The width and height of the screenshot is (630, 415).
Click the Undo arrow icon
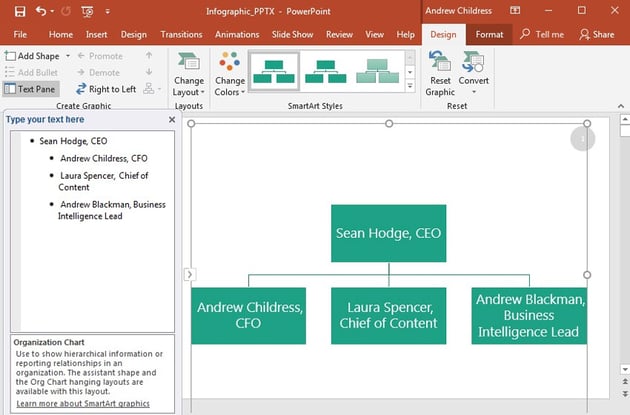(41, 10)
